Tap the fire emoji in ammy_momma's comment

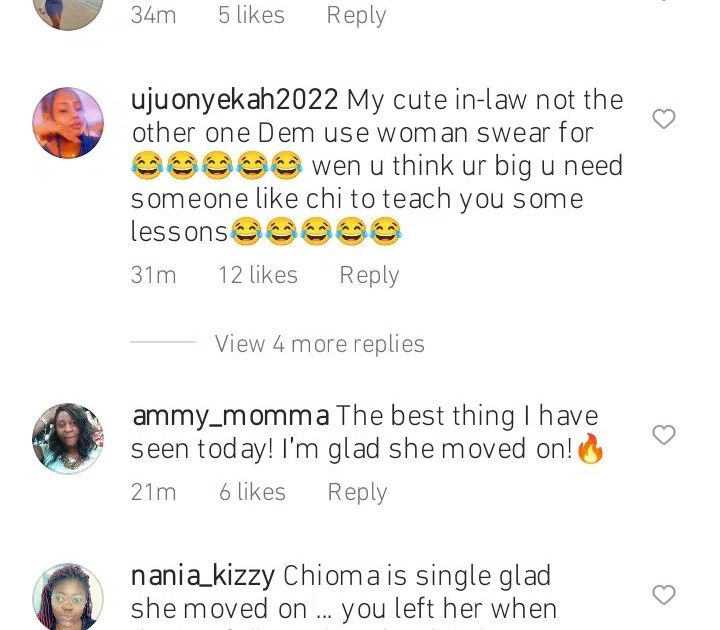coord(591,452)
